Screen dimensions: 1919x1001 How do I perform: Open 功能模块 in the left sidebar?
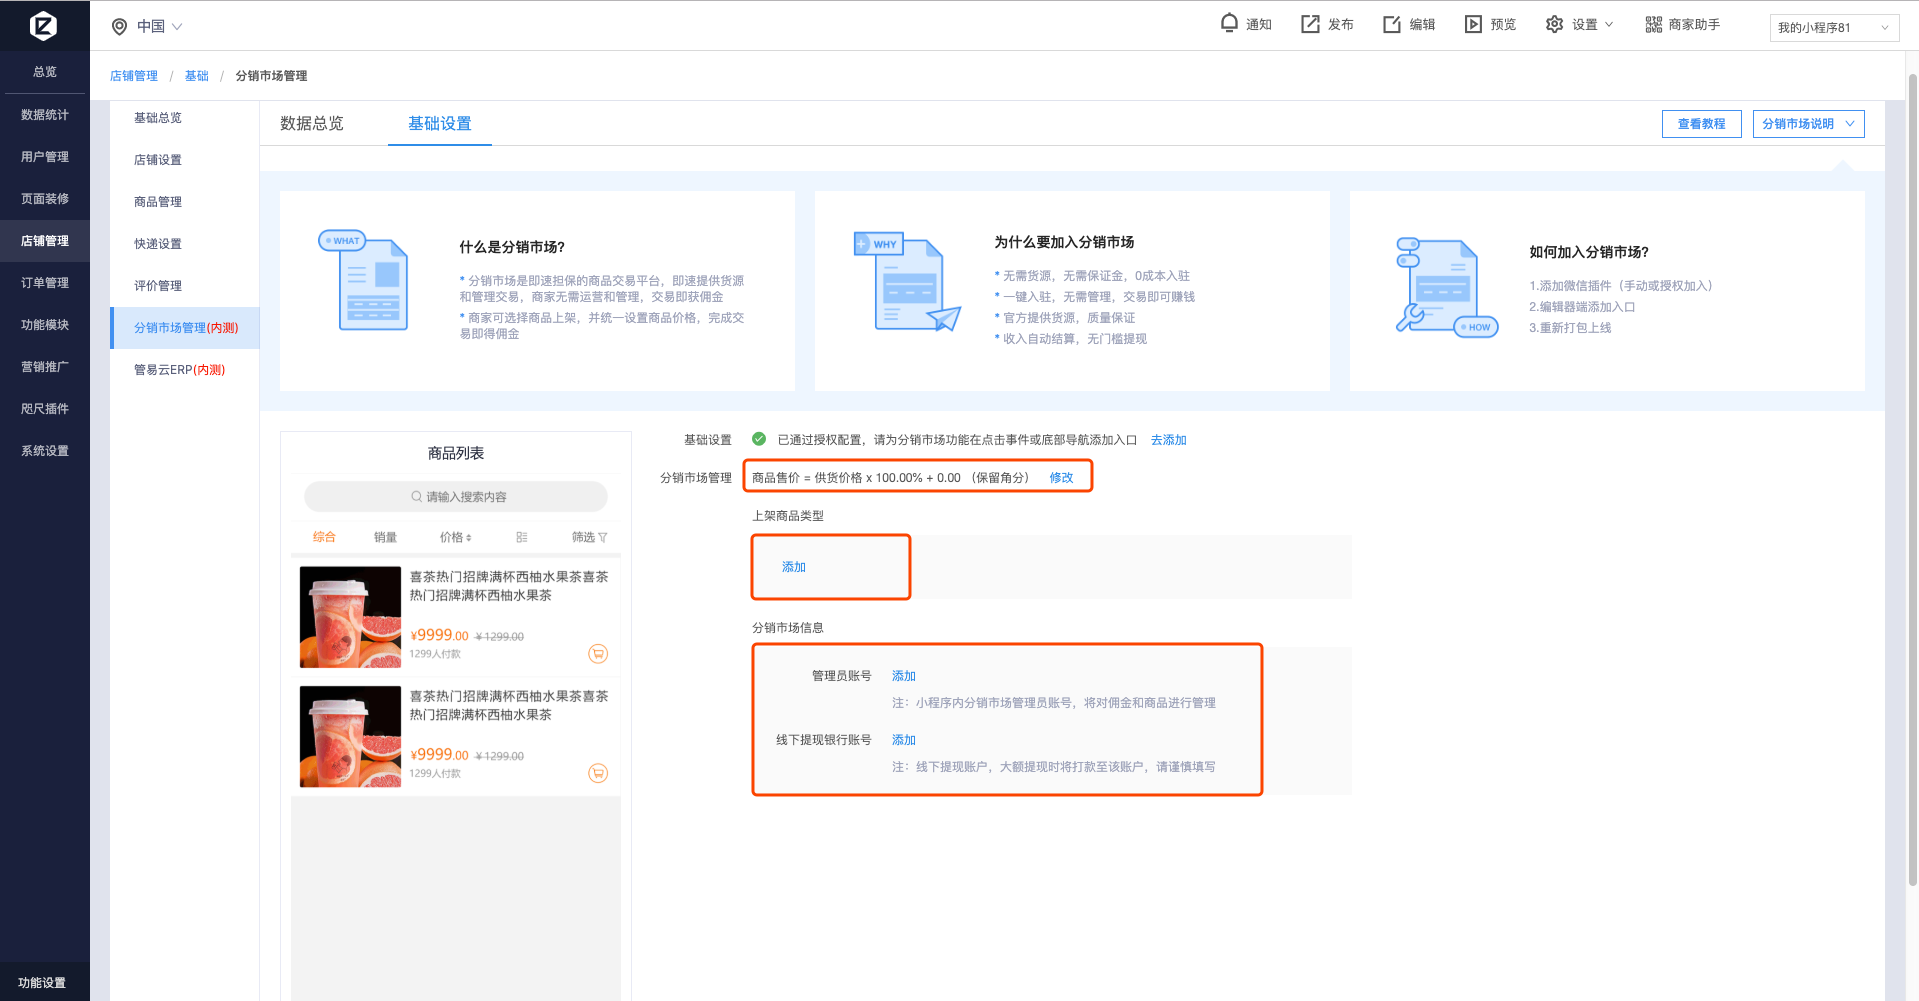click(x=45, y=325)
